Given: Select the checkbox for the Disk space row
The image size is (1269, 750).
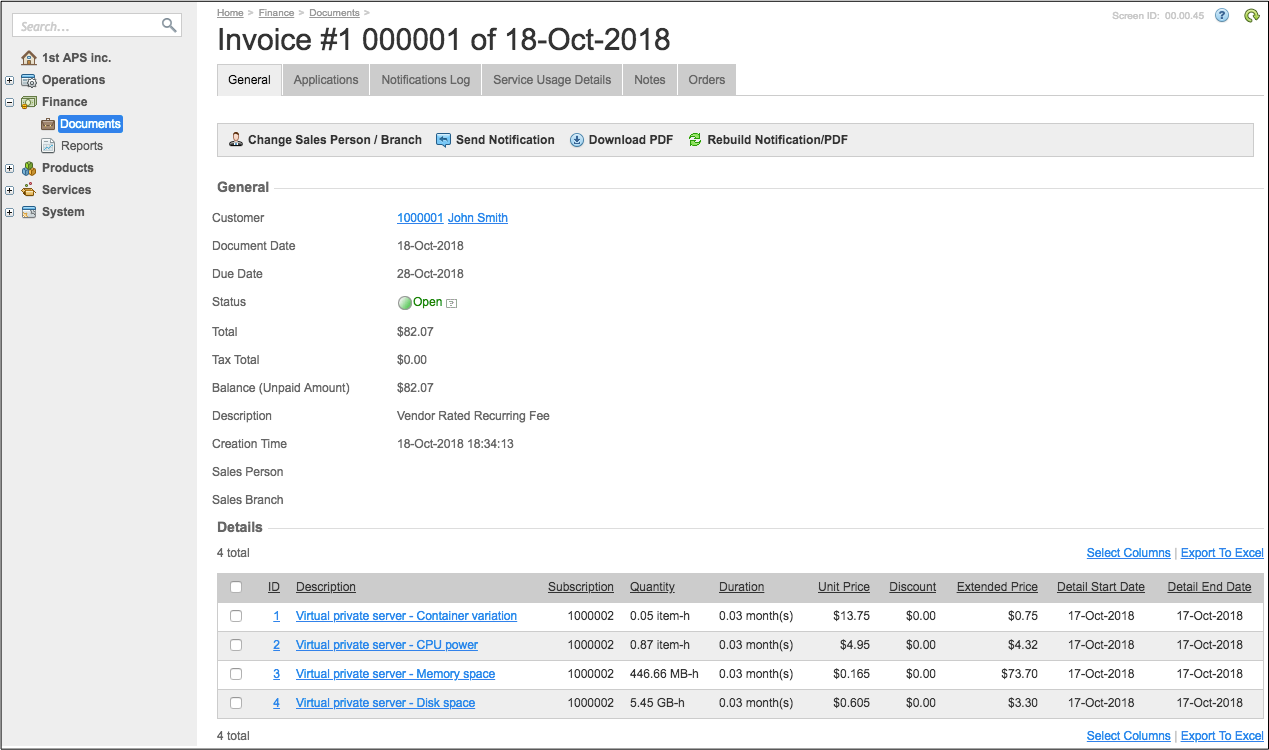Looking at the screenshot, I should [x=236, y=703].
